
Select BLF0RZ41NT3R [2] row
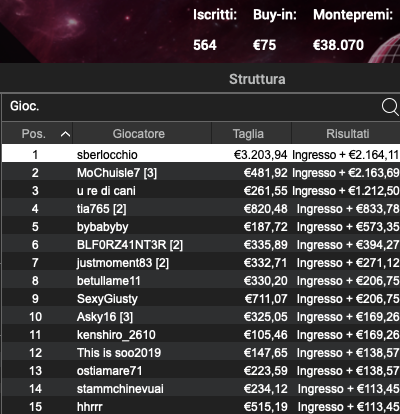click(x=201, y=245)
